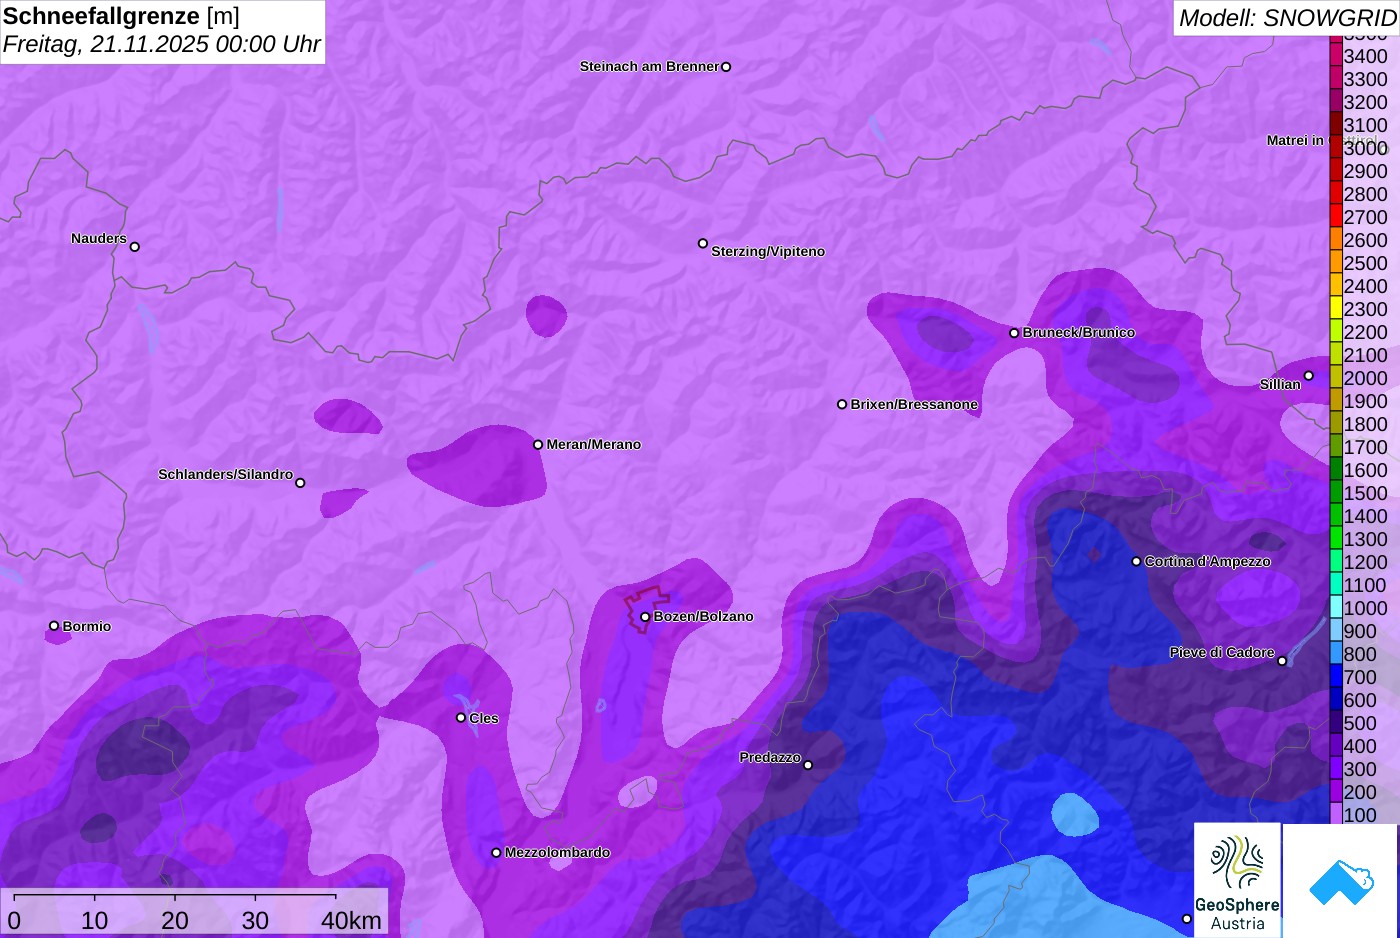Pick the legend color swatch beside 1100
This screenshot has width=1400, height=938.
click(x=1336, y=585)
